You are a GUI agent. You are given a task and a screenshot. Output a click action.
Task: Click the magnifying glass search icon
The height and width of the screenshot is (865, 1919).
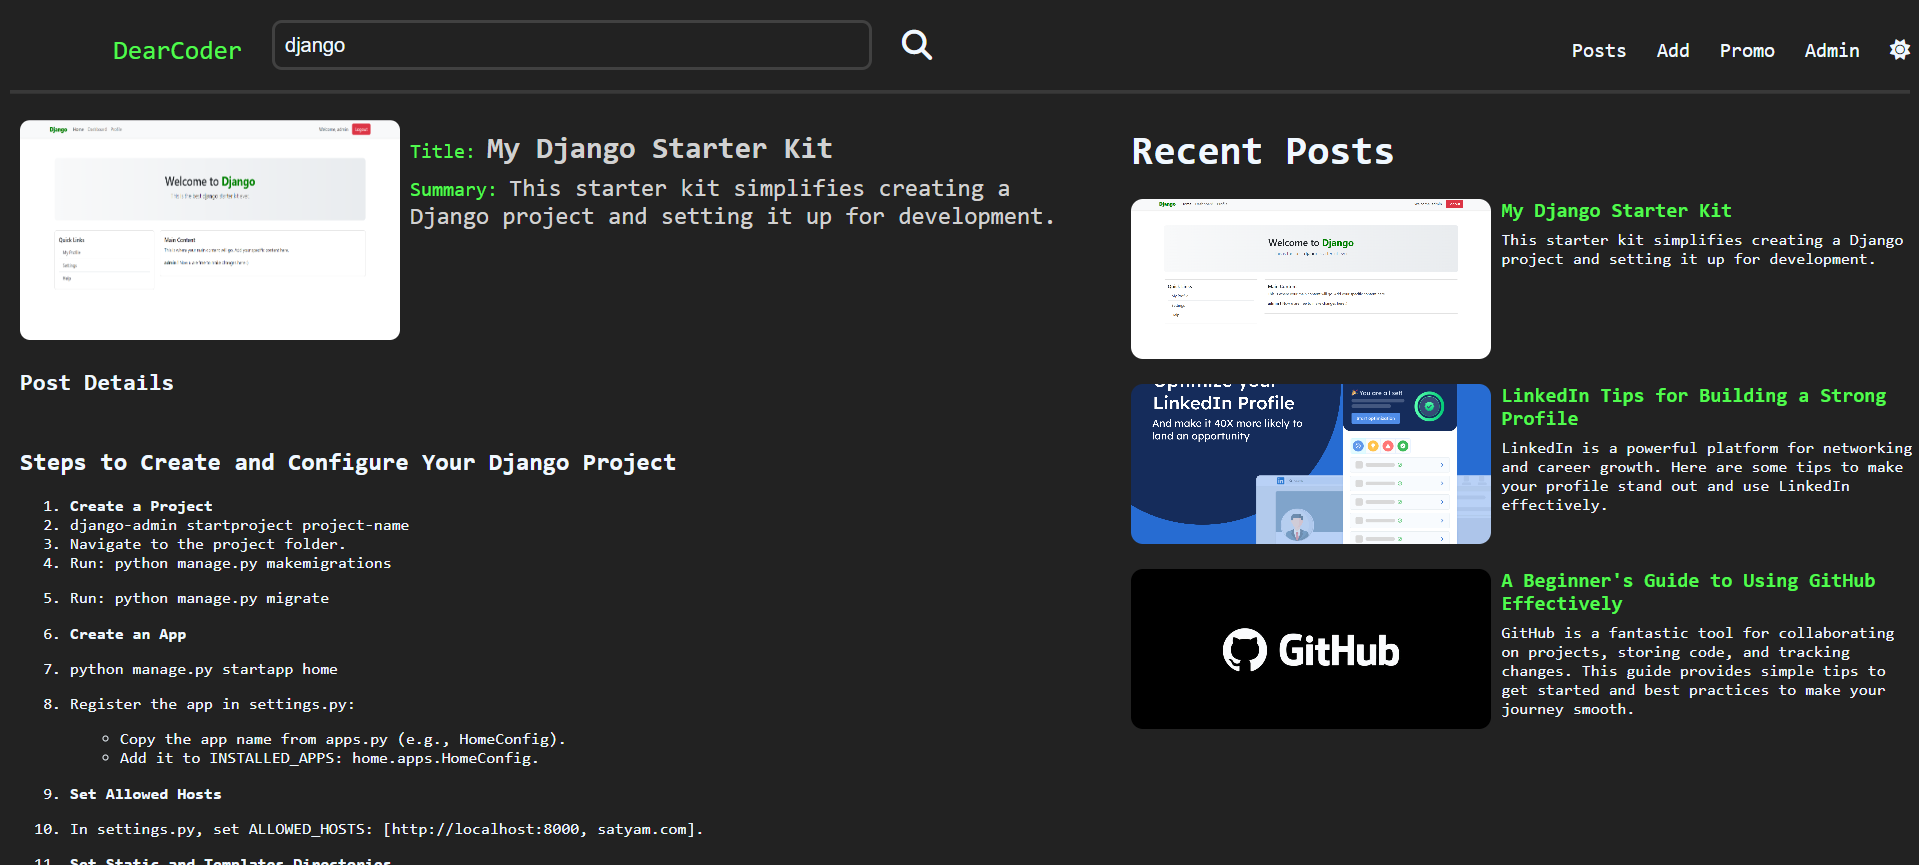coord(916,45)
